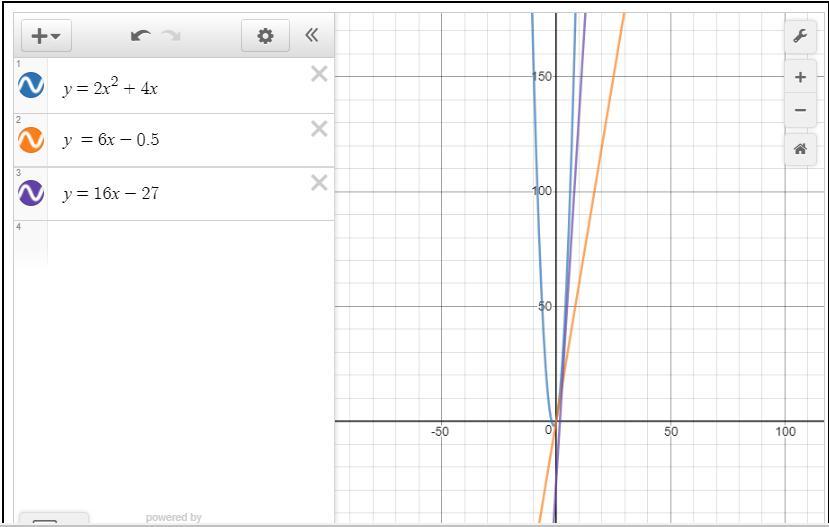Zoom in on the graph
This screenshot has height=527, width=829.
coord(800,77)
